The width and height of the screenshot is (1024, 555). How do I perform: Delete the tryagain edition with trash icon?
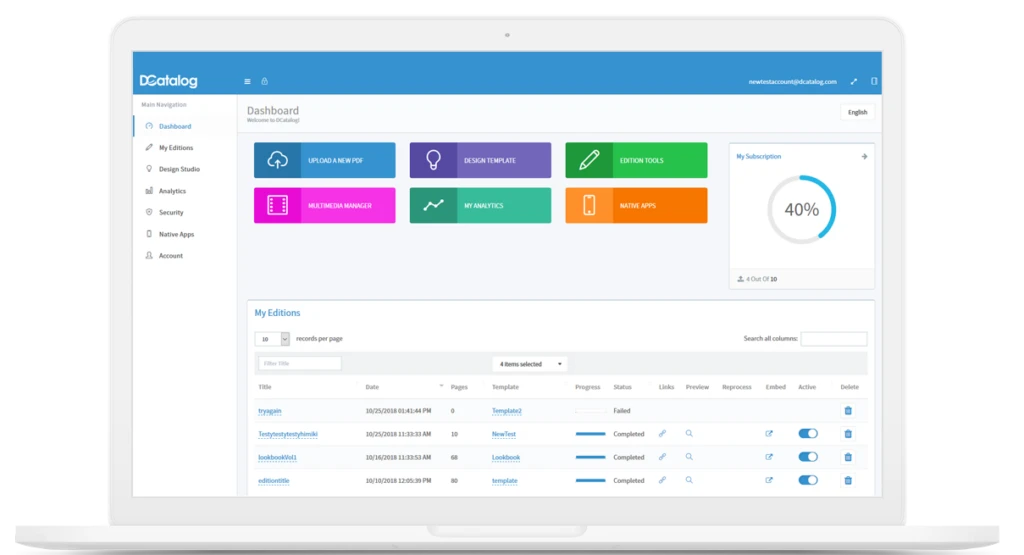pyautogui.click(x=848, y=410)
